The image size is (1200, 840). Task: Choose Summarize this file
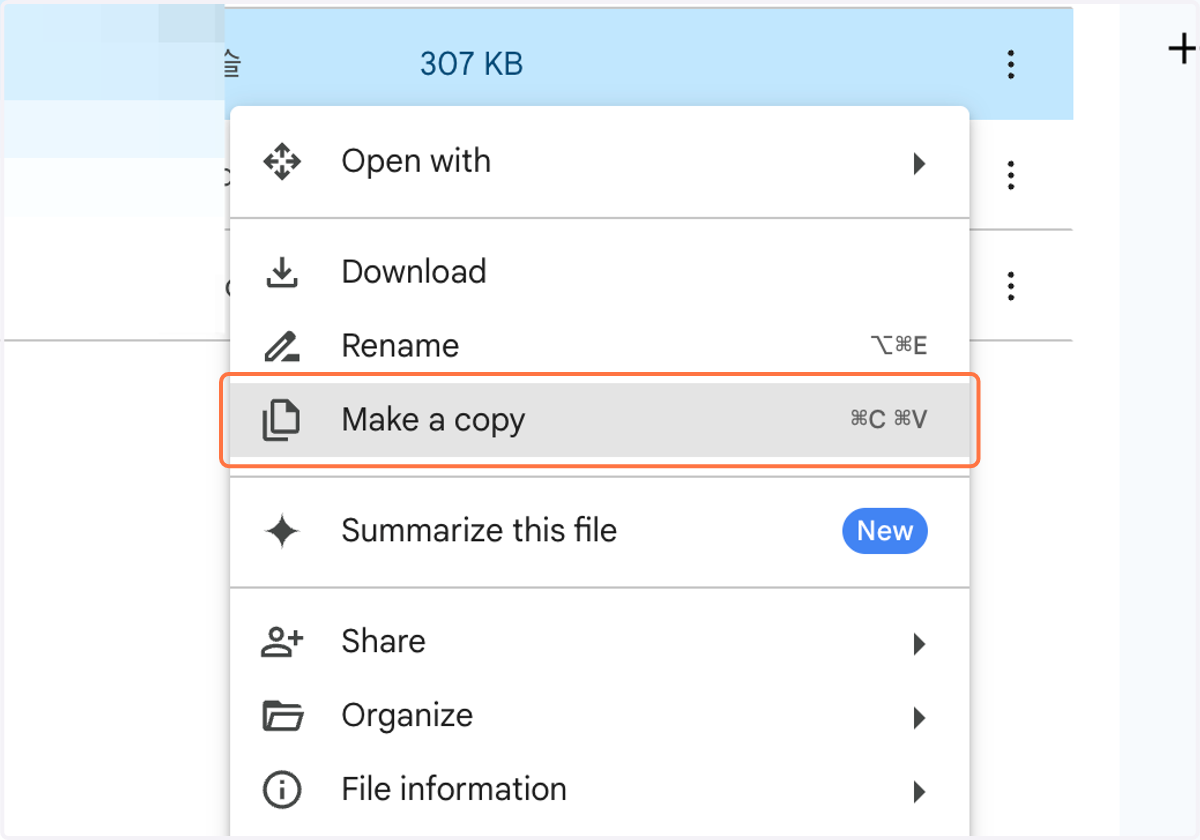[599, 531]
